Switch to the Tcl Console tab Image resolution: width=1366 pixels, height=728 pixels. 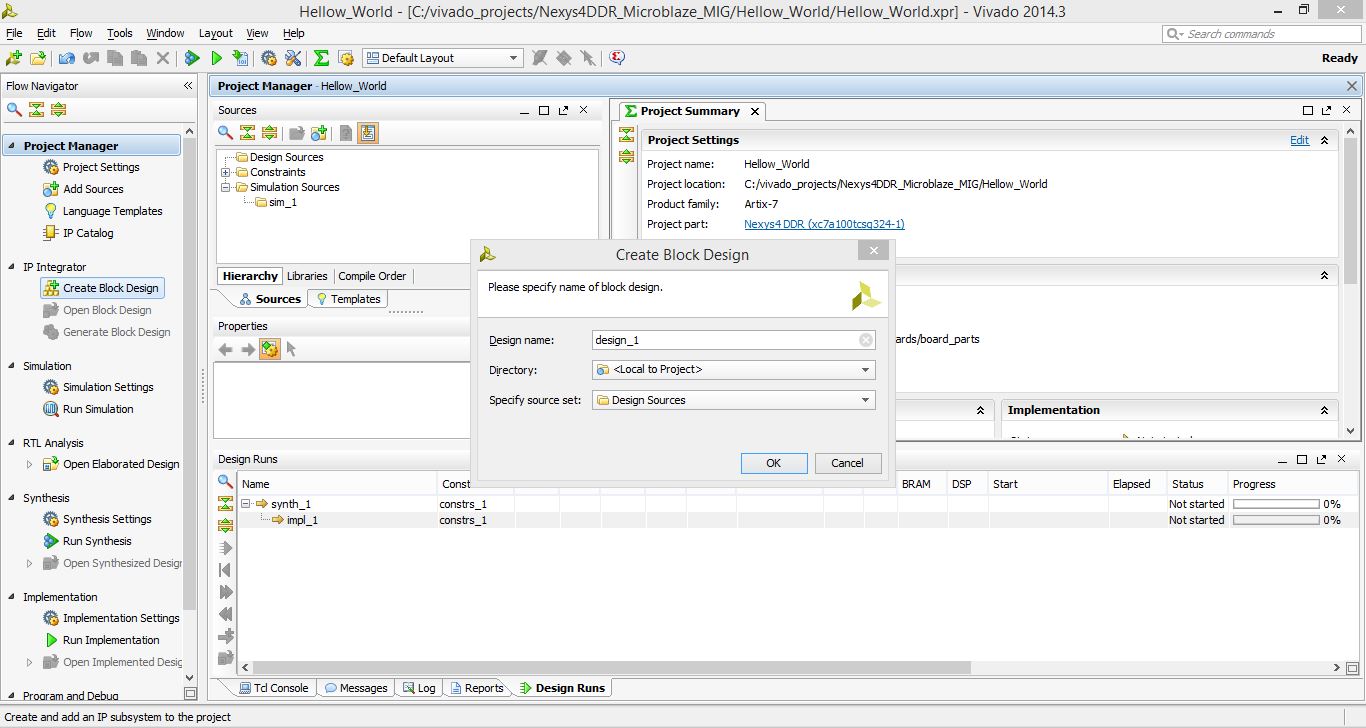pyautogui.click(x=274, y=688)
